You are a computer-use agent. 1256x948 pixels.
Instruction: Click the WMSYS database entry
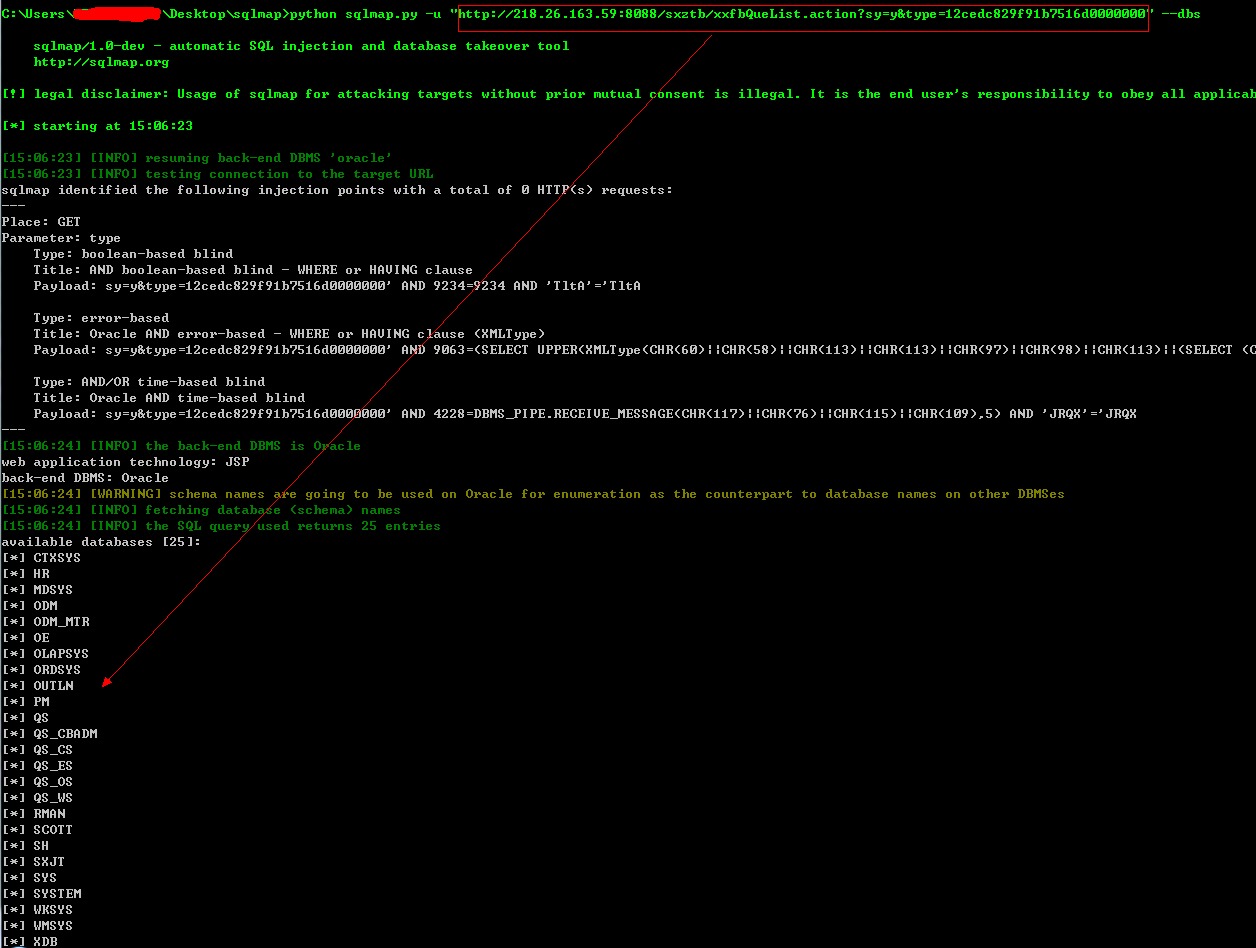[37, 926]
